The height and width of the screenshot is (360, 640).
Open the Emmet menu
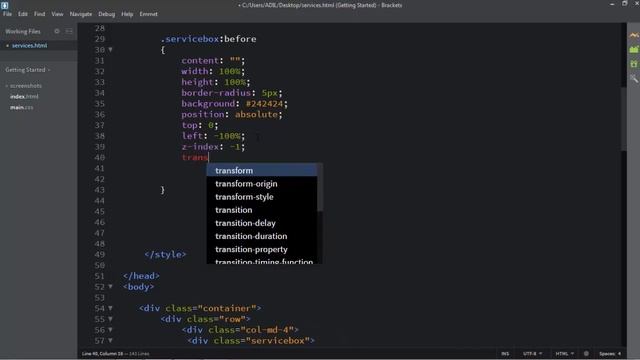point(149,14)
